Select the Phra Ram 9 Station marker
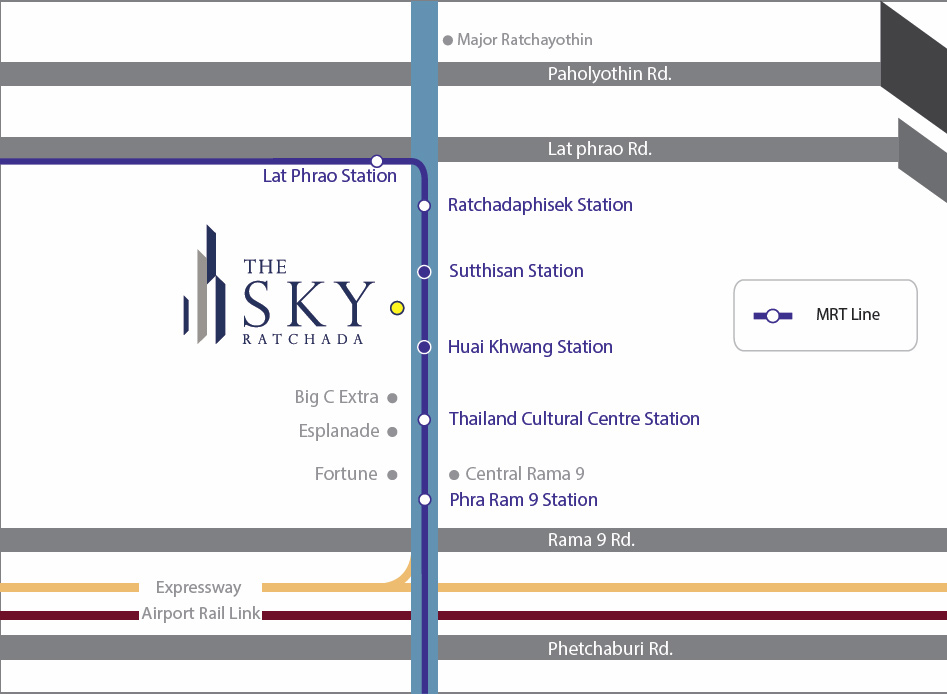Viewport: 947px width, 694px height. (424, 499)
